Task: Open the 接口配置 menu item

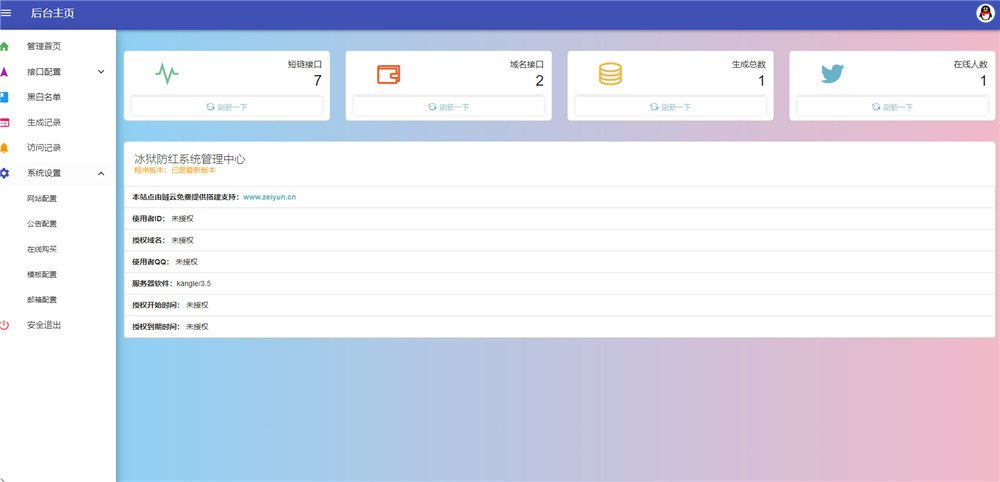Action: tap(44, 72)
